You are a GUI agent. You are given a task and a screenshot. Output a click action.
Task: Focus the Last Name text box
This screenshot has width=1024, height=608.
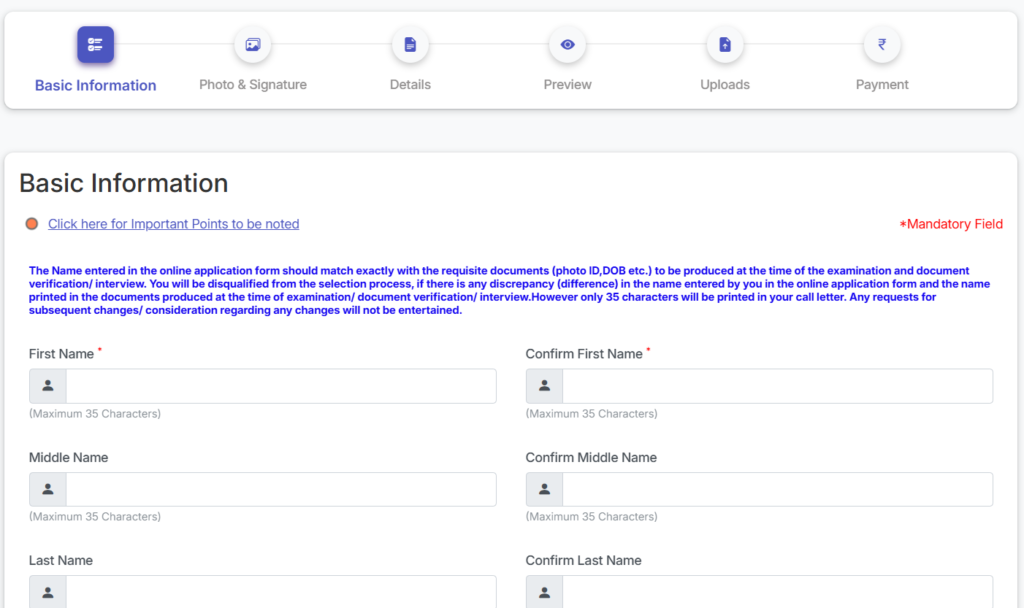(281, 592)
